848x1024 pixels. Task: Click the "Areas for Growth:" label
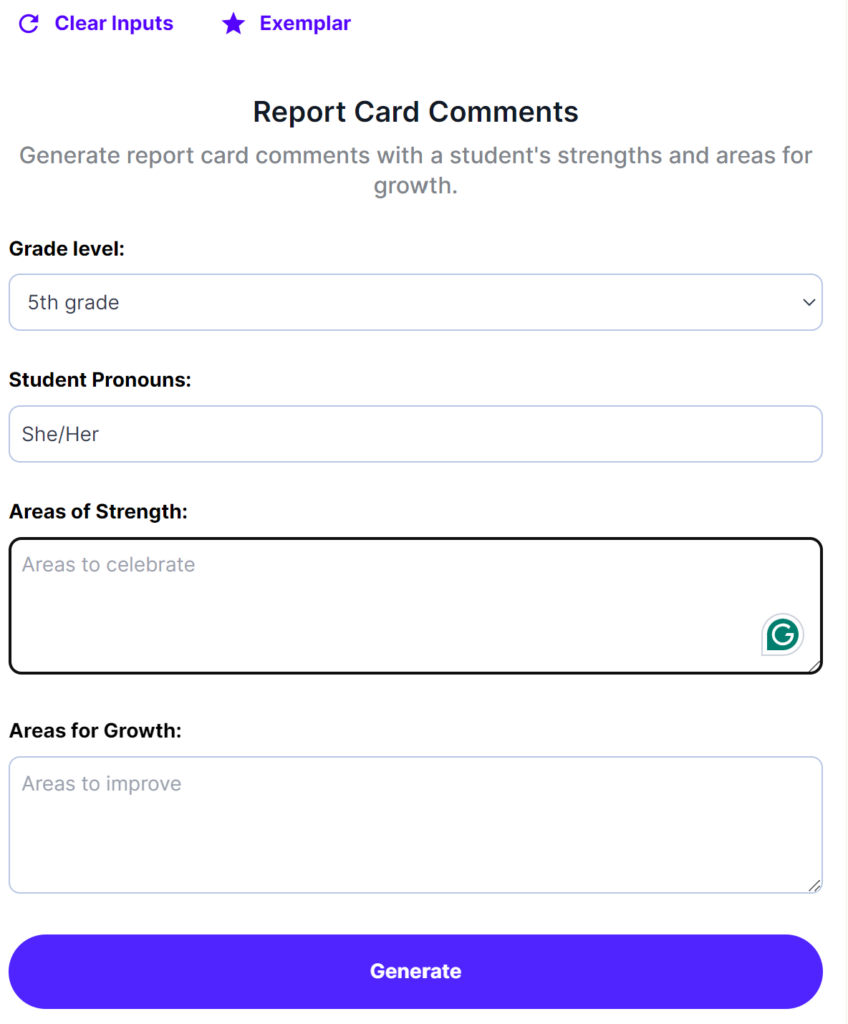(x=95, y=730)
